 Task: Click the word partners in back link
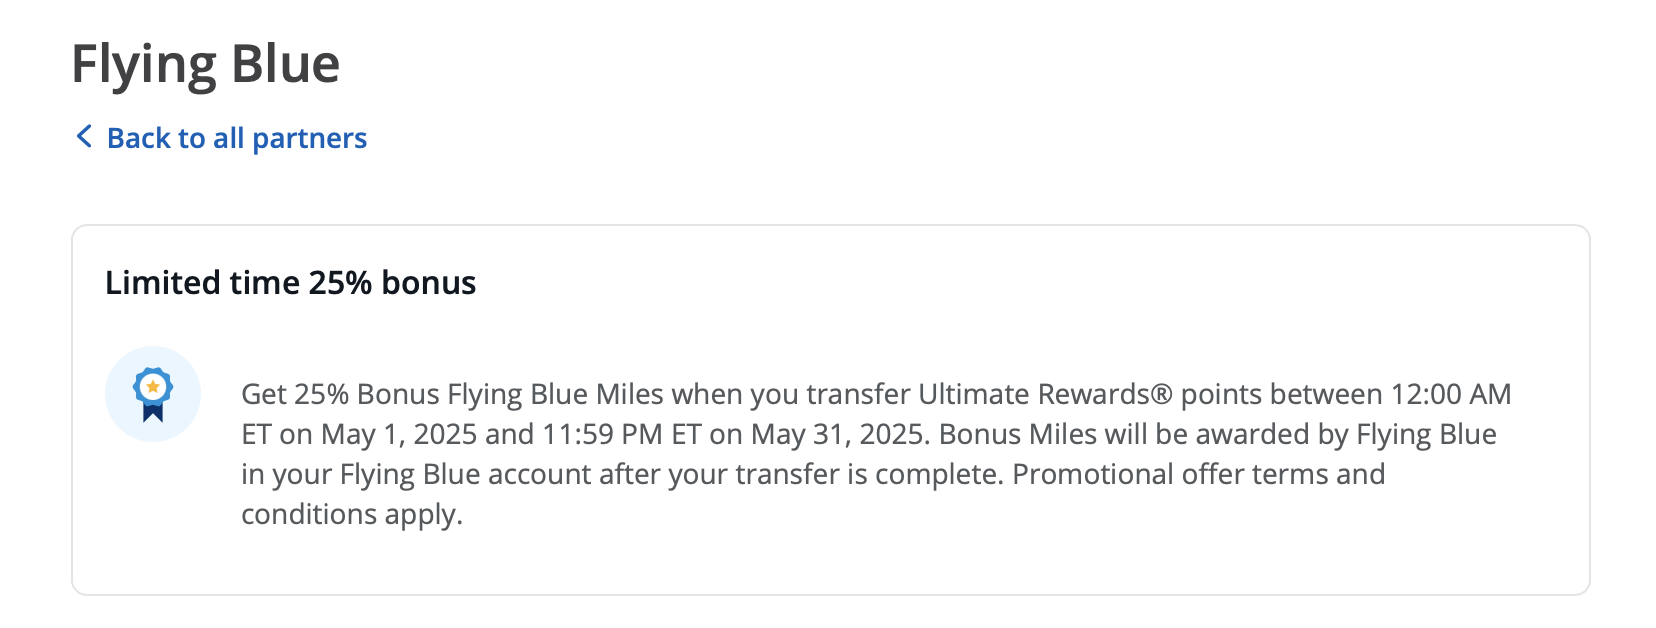tap(310, 138)
